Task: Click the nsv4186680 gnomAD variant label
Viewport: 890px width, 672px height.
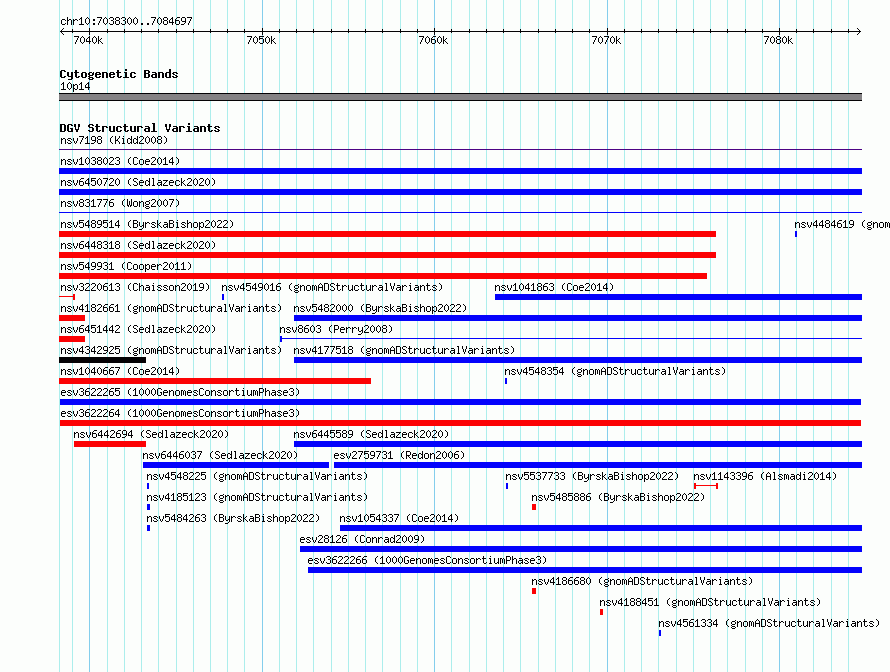Action: [x=642, y=581]
